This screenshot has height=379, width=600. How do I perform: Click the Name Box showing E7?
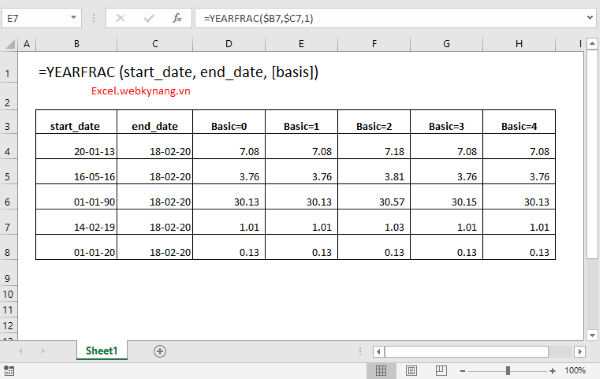(36, 18)
